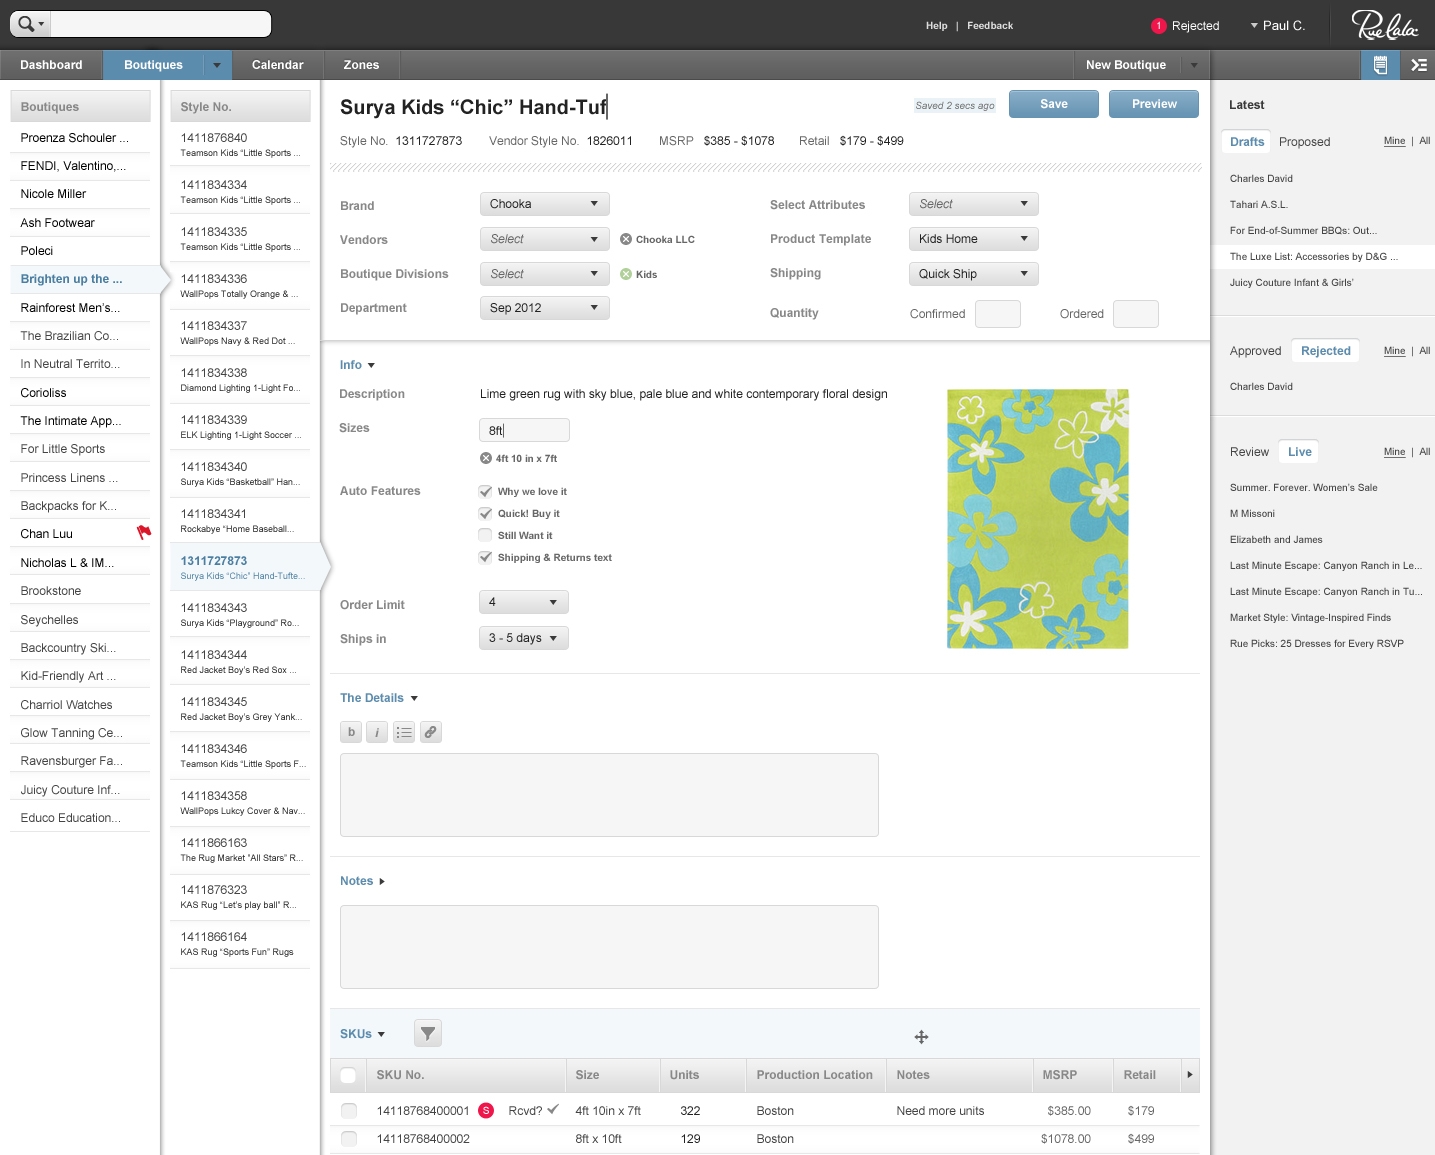Remove the 4ft 10 in x 7ft size
The image size is (1435, 1155).
pyautogui.click(x=486, y=458)
